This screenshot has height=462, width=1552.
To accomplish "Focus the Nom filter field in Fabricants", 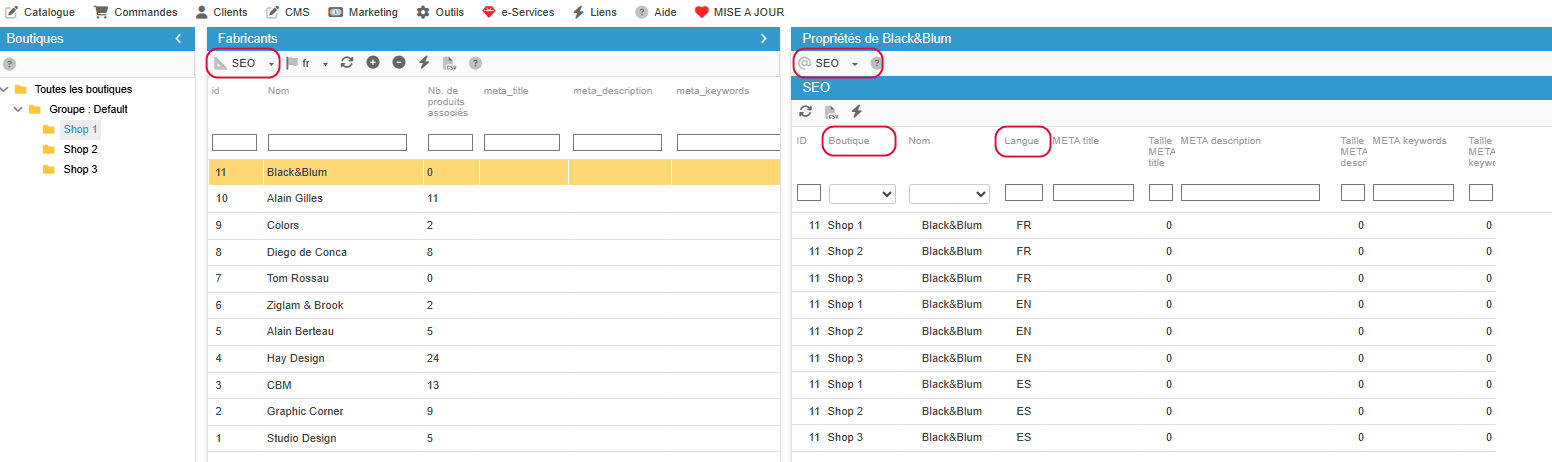I will pyautogui.click(x=337, y=142).
